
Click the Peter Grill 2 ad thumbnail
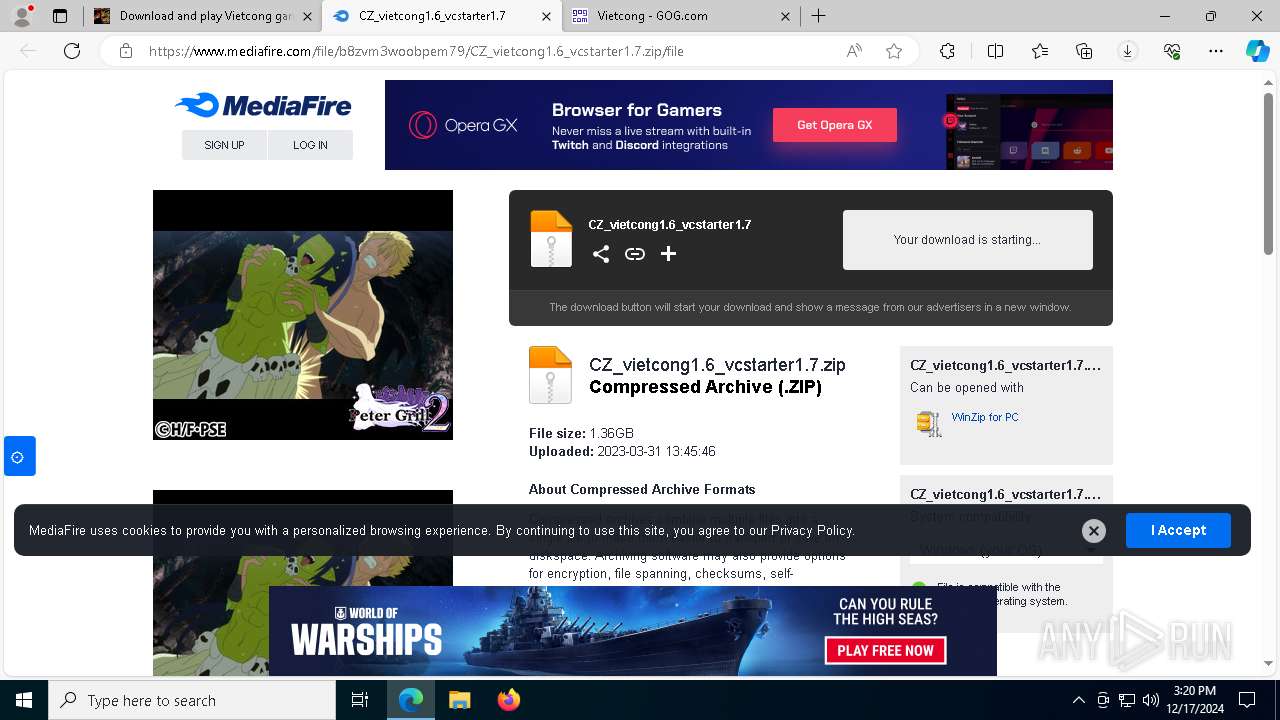click(303, 315)
